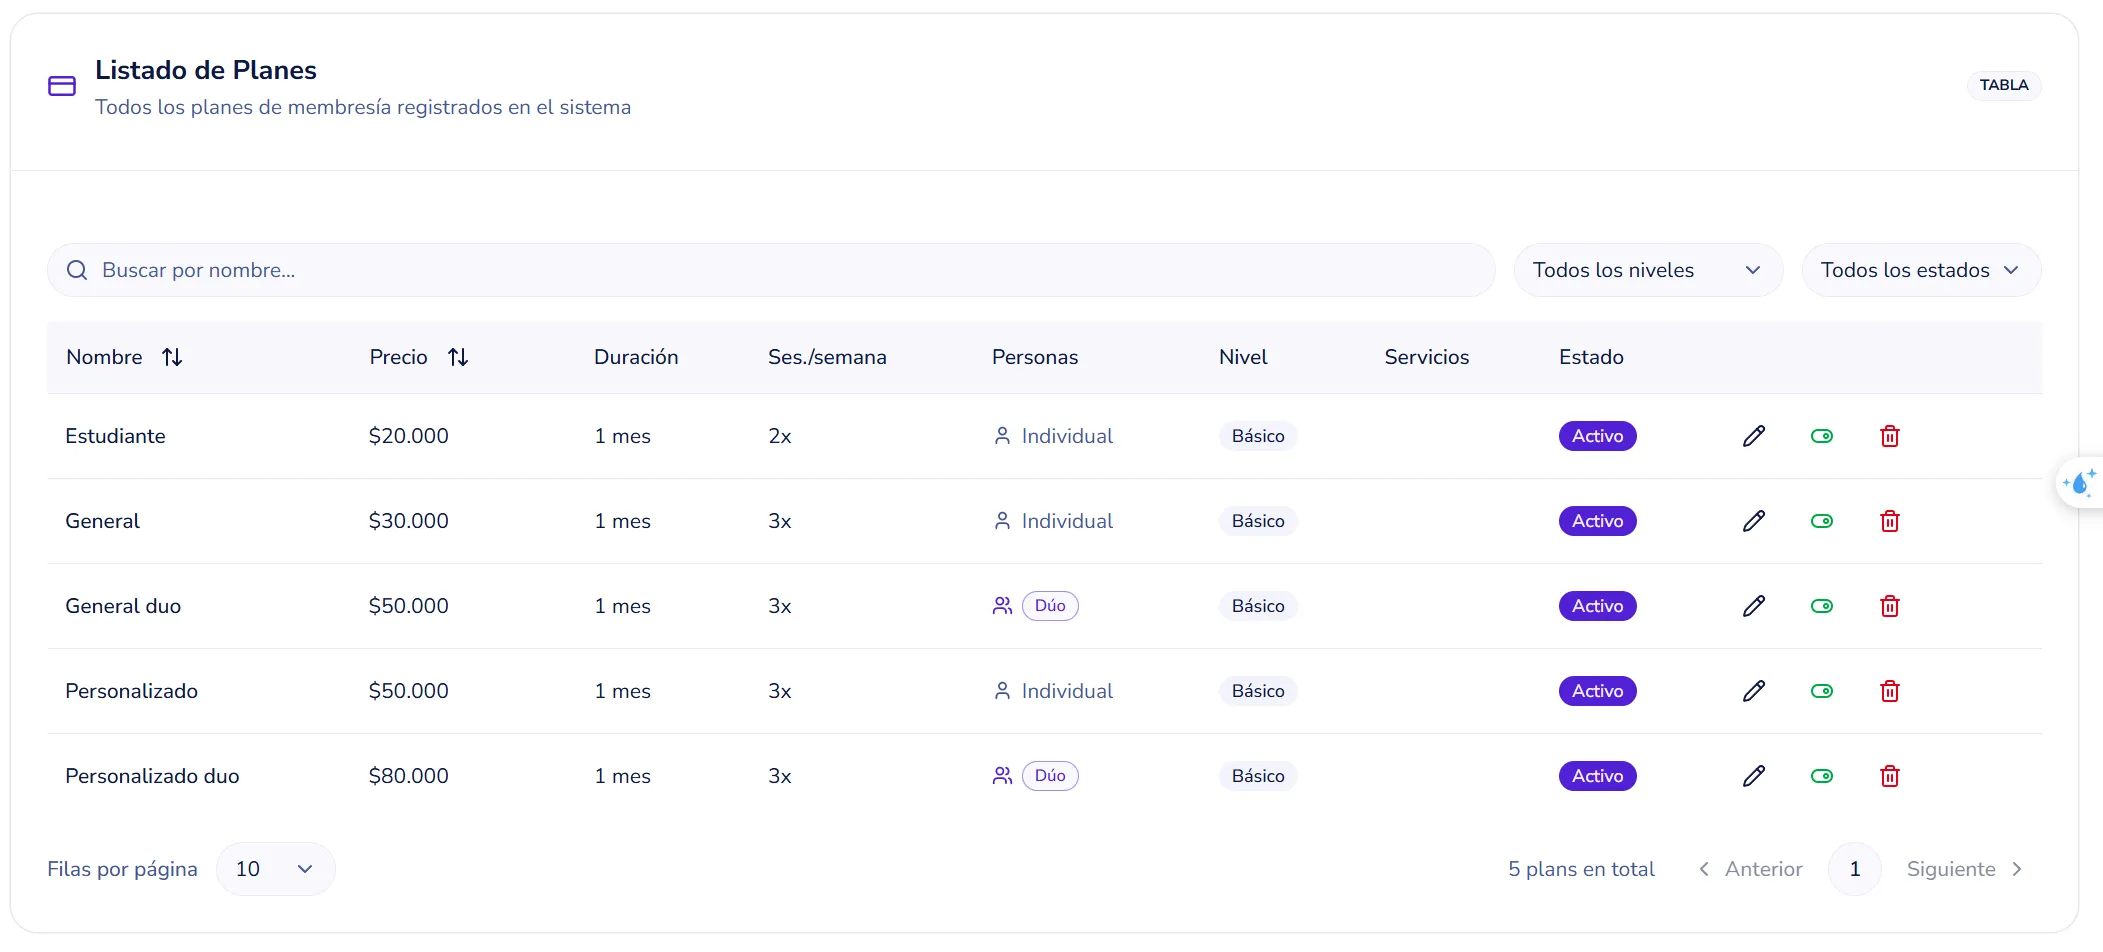Click the Básico level badge for General
This screenshot has height=952, width=2103.
pyautogui.click(x=1258, y=521)
